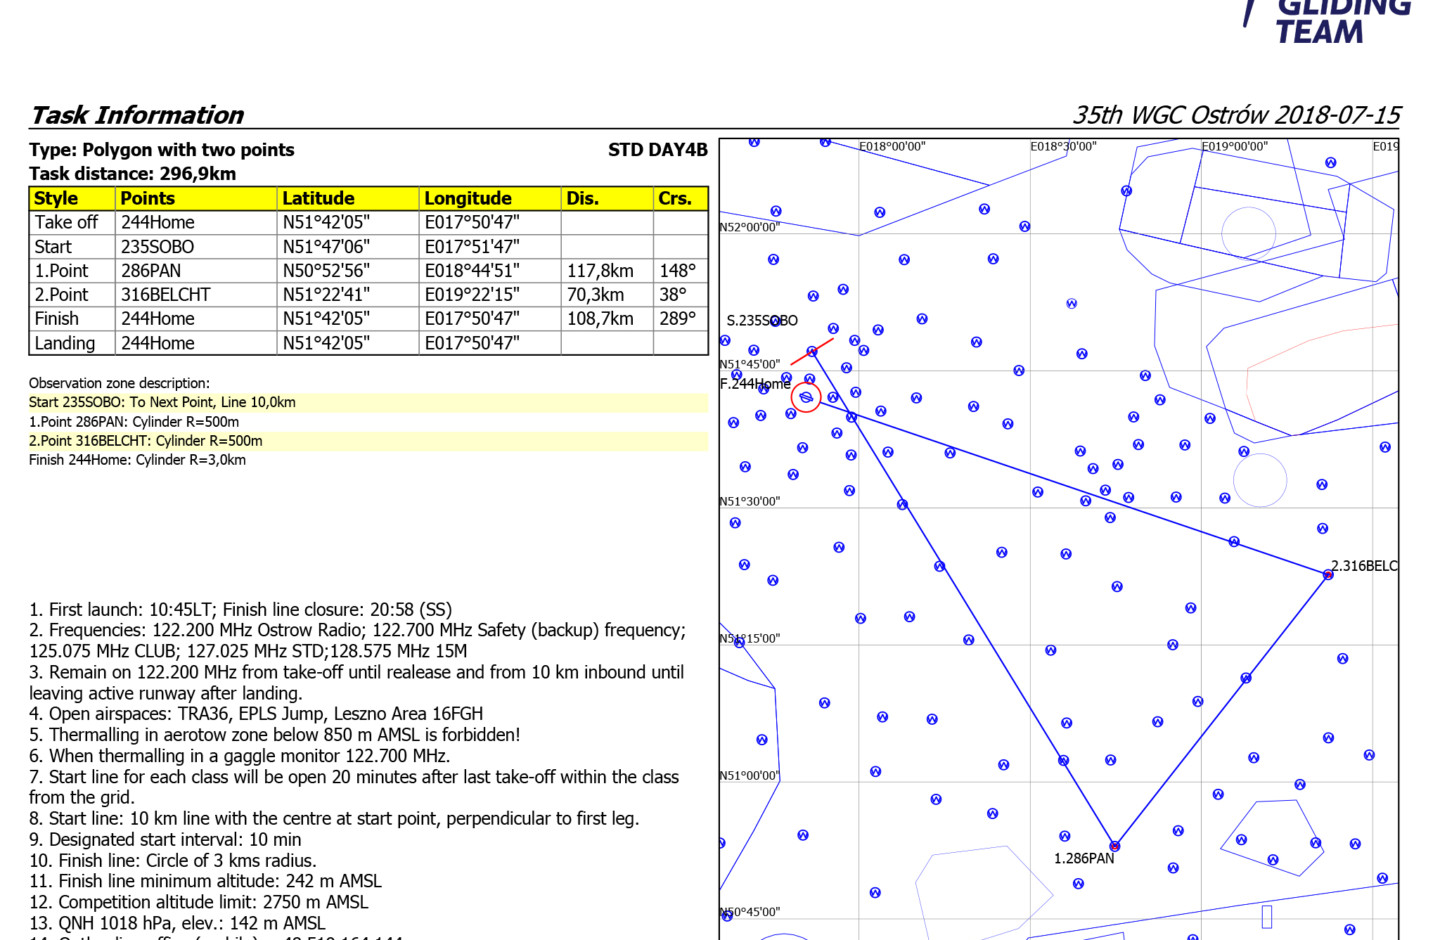1440x940 pixels.
Task: Click the Gliding Team logo
Action: point(1328,22)
